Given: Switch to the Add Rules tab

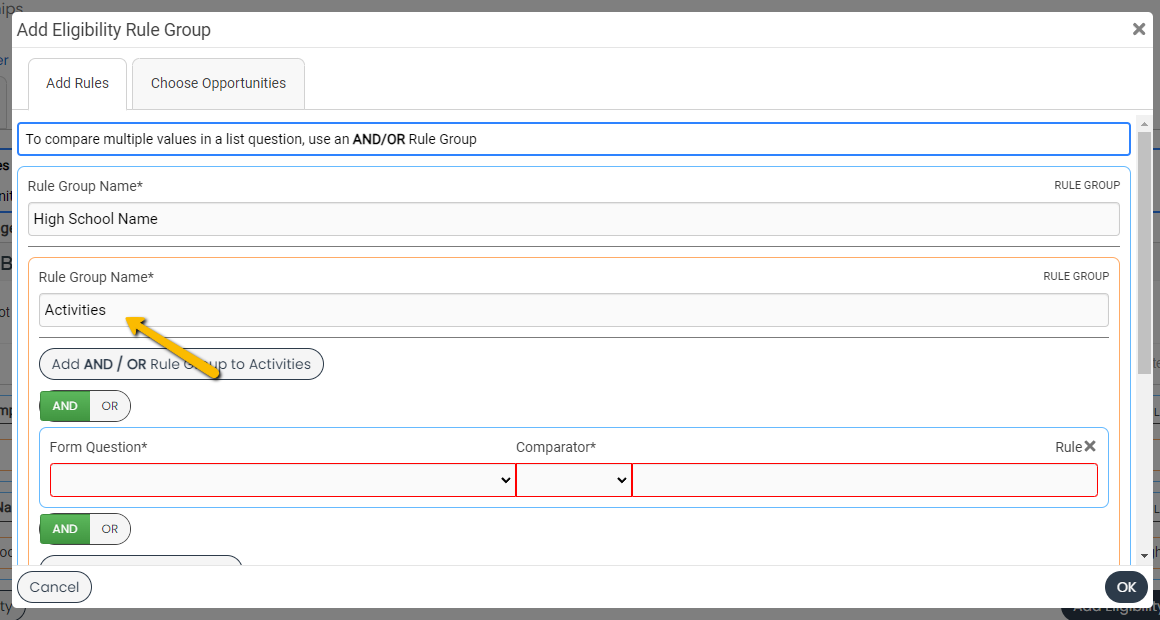Looking at the screenshot, I should [77, 84].
